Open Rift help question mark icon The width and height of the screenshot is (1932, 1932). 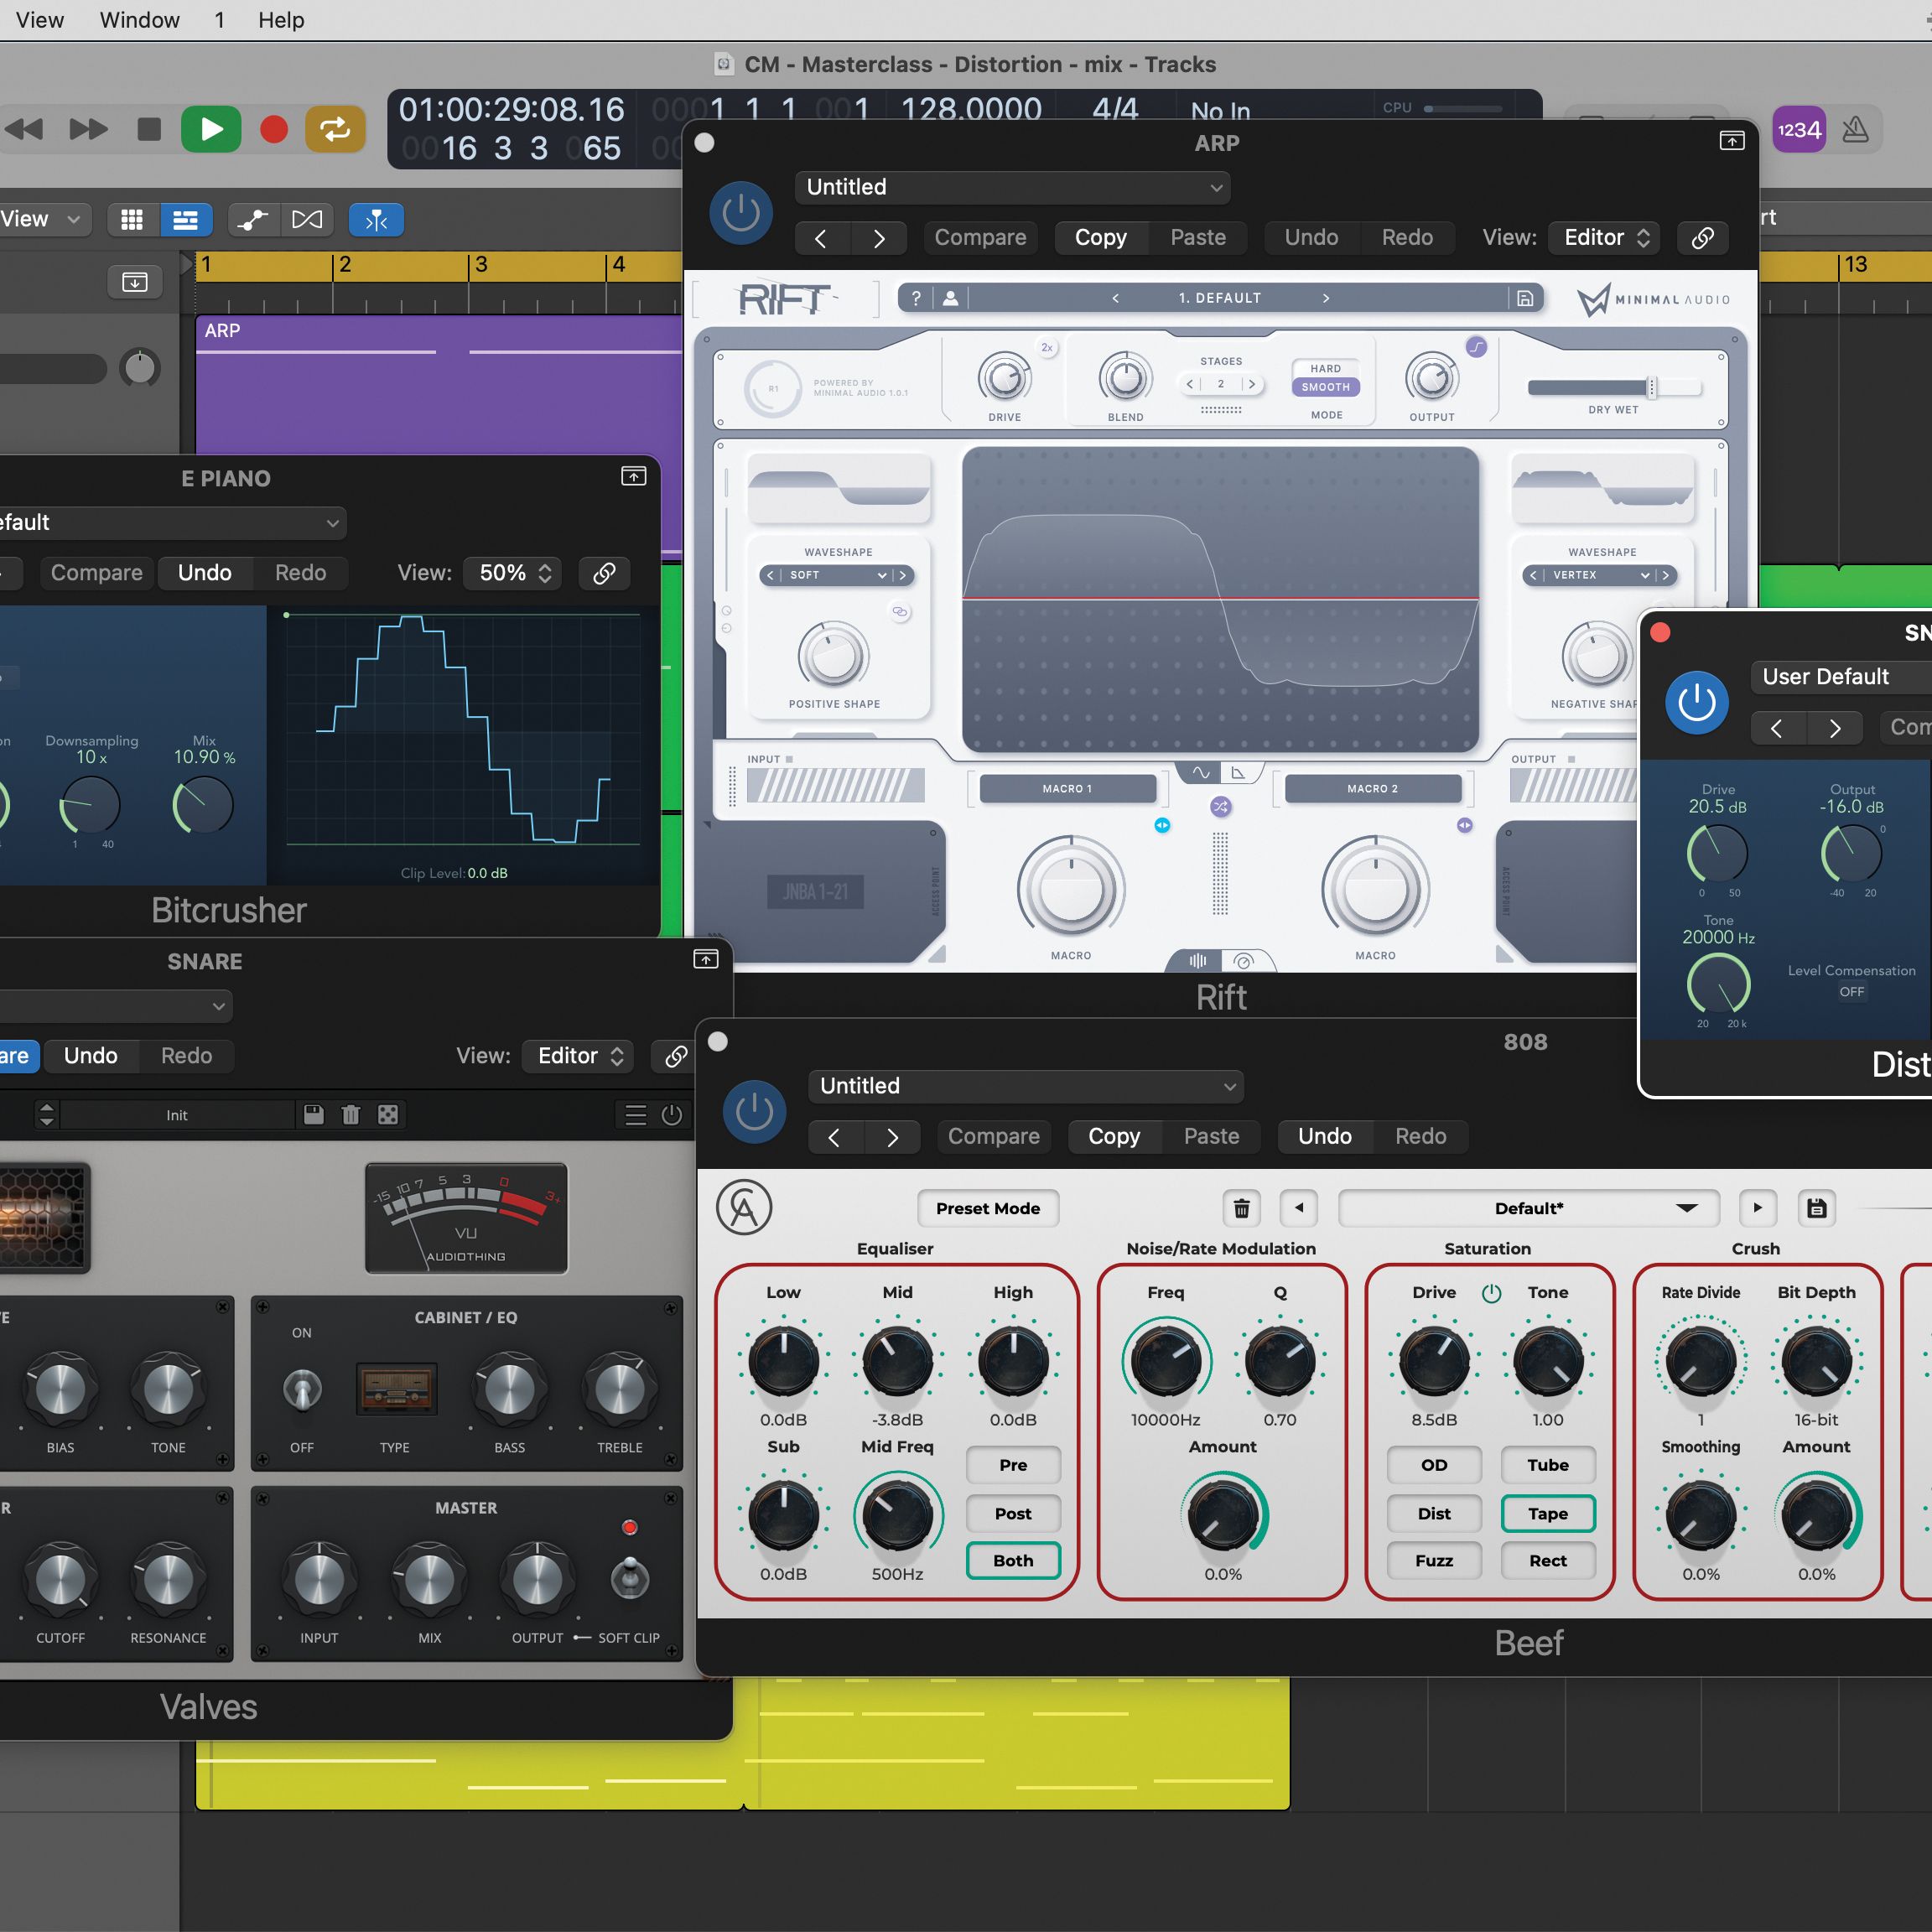pos(916,298)
